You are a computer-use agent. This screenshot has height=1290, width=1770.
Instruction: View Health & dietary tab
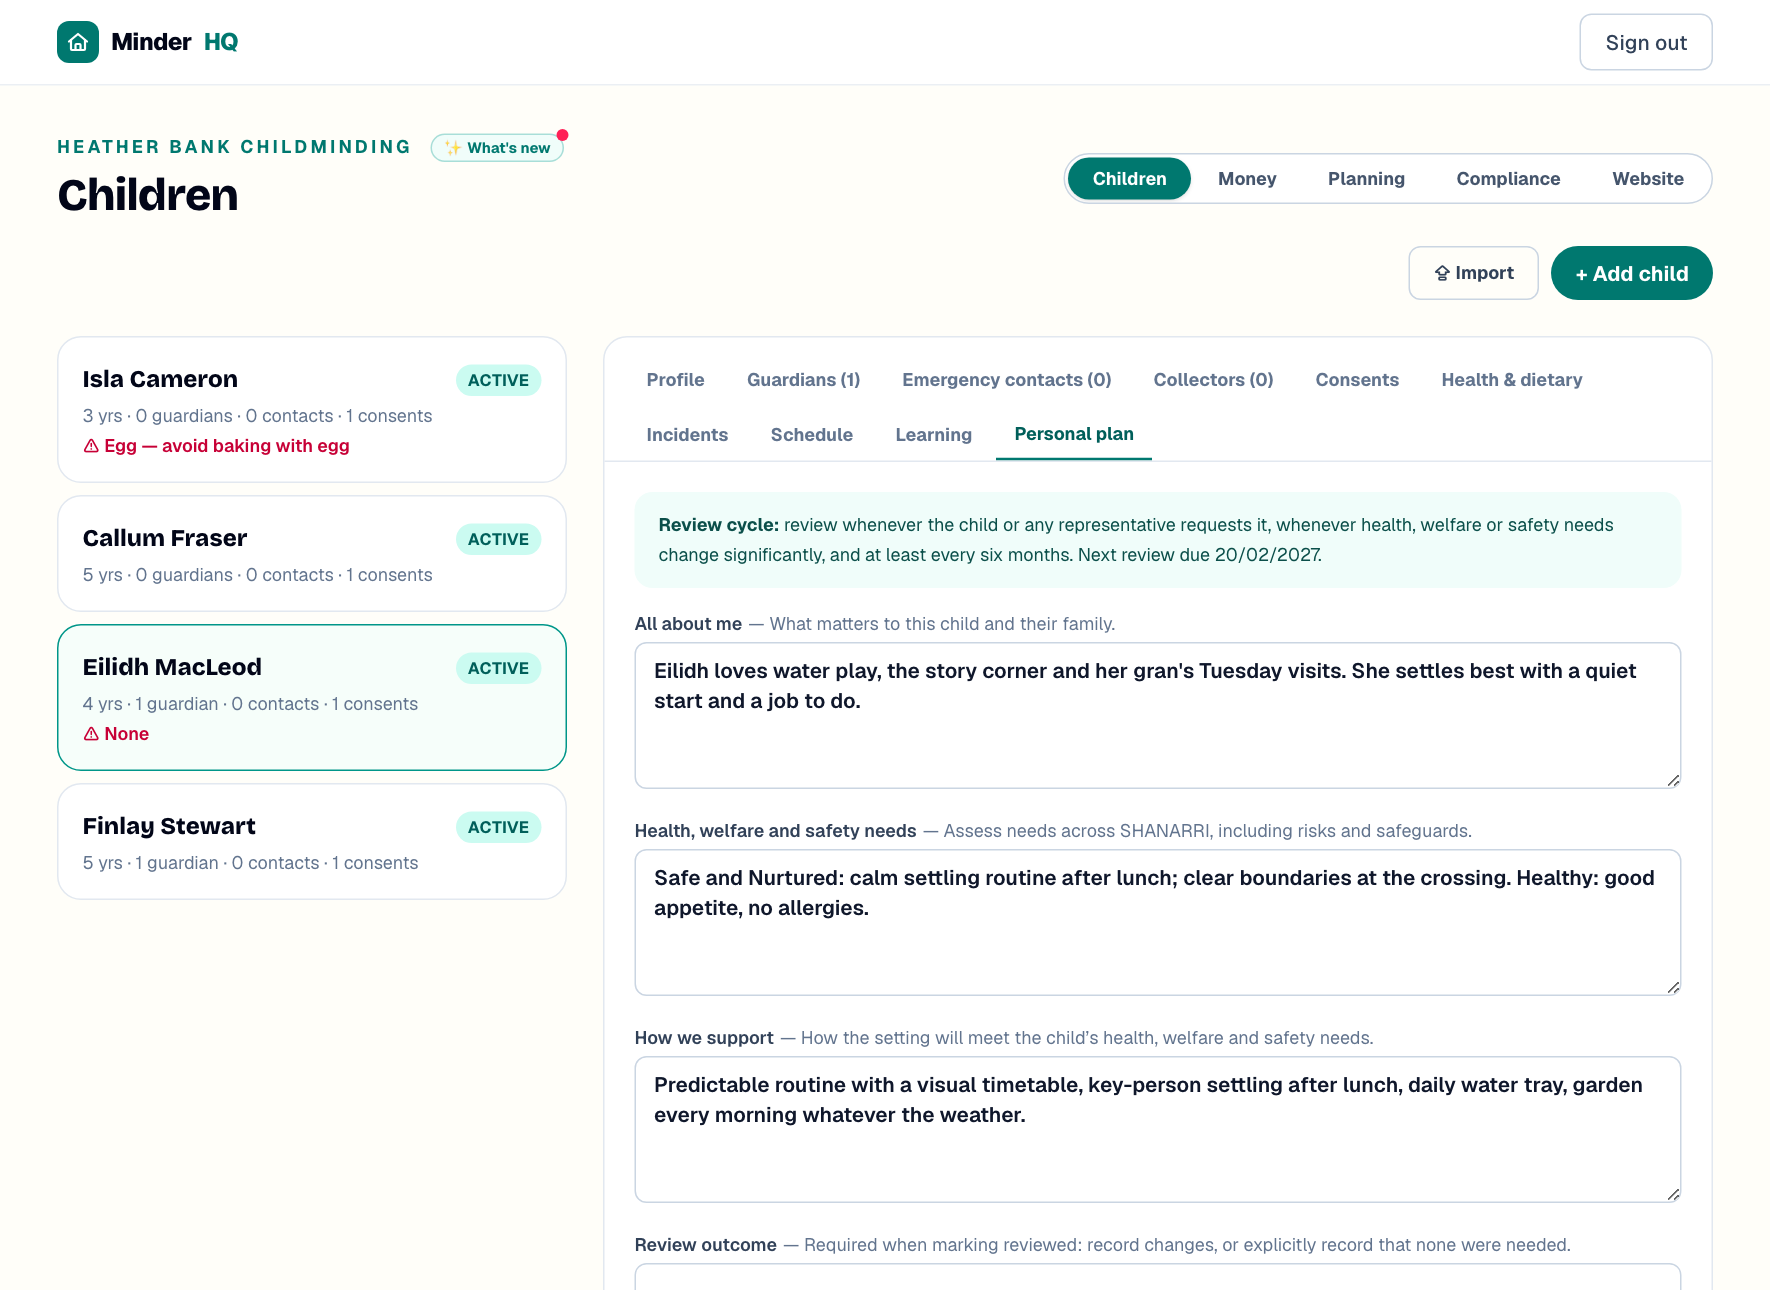[1511, 380]
